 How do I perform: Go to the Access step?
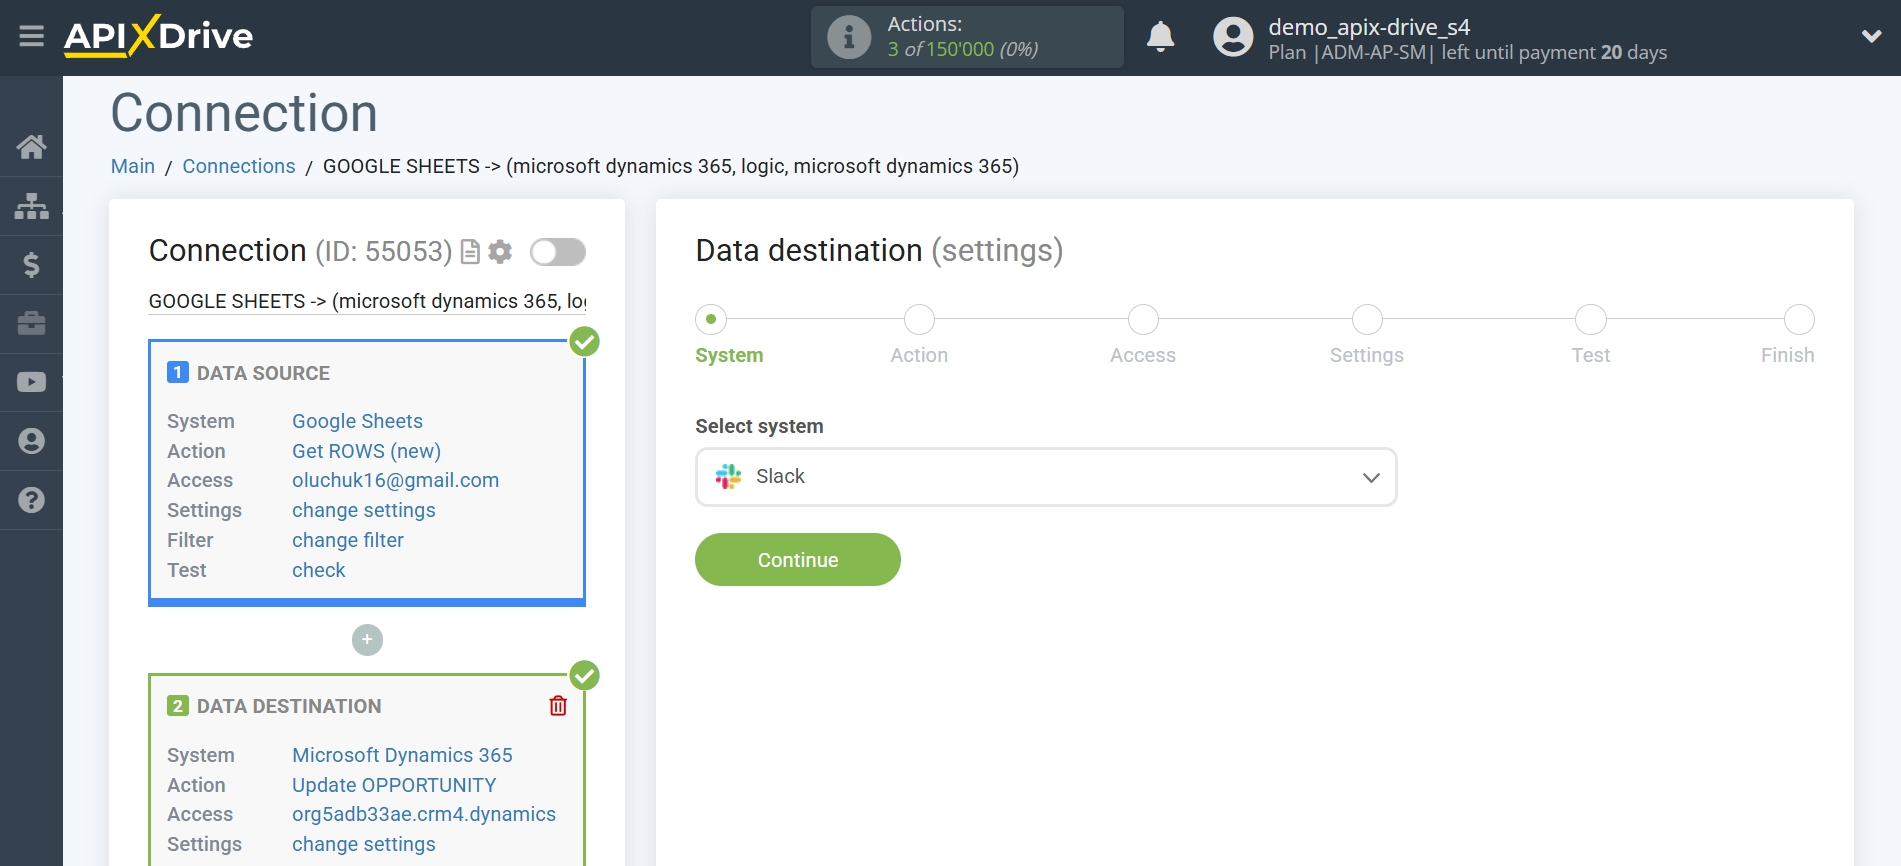[x=1143, y=355]
